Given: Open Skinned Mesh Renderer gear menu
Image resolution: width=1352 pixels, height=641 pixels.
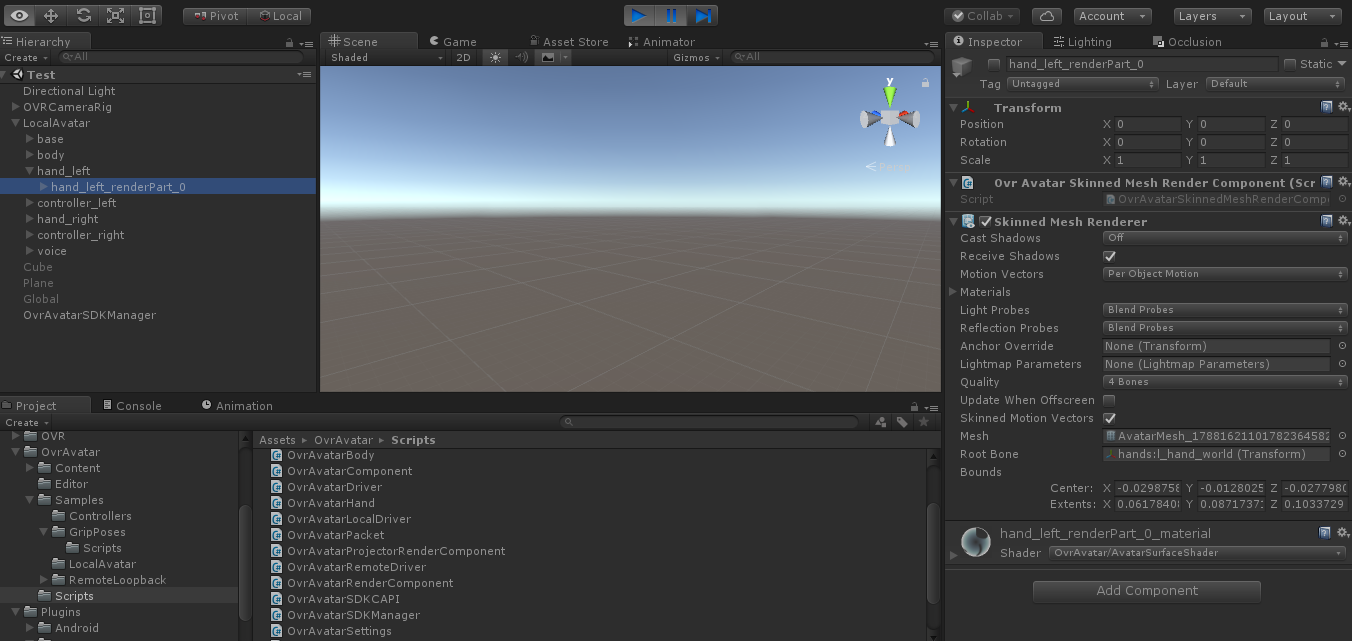Looking at the screenshot, I should tap(1343, 221).
